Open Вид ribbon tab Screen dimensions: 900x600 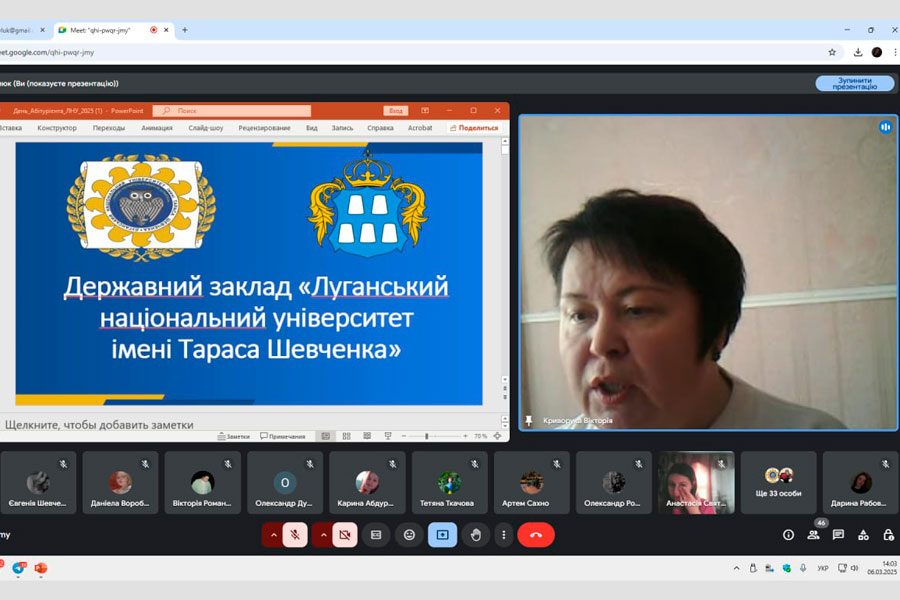coord(312,128)
